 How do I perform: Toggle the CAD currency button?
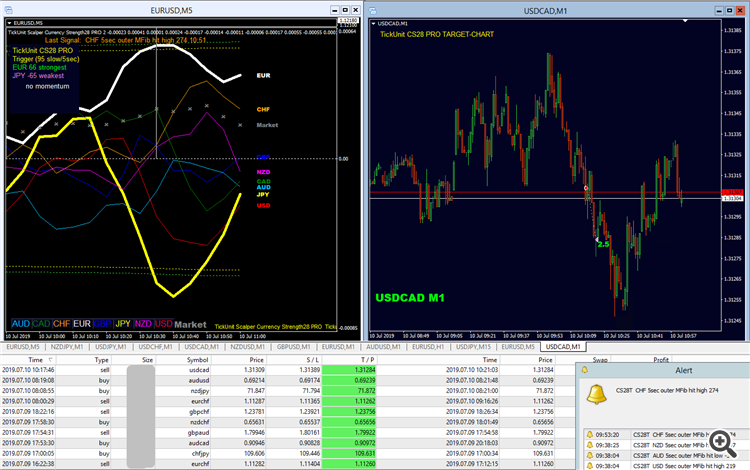point(41,324)
